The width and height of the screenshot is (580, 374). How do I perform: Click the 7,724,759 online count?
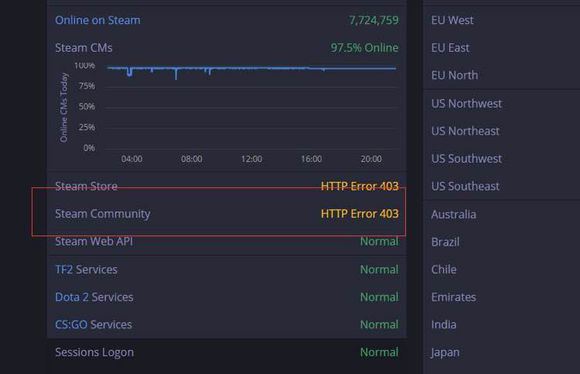pyautogui.click(x=374, y=20)
